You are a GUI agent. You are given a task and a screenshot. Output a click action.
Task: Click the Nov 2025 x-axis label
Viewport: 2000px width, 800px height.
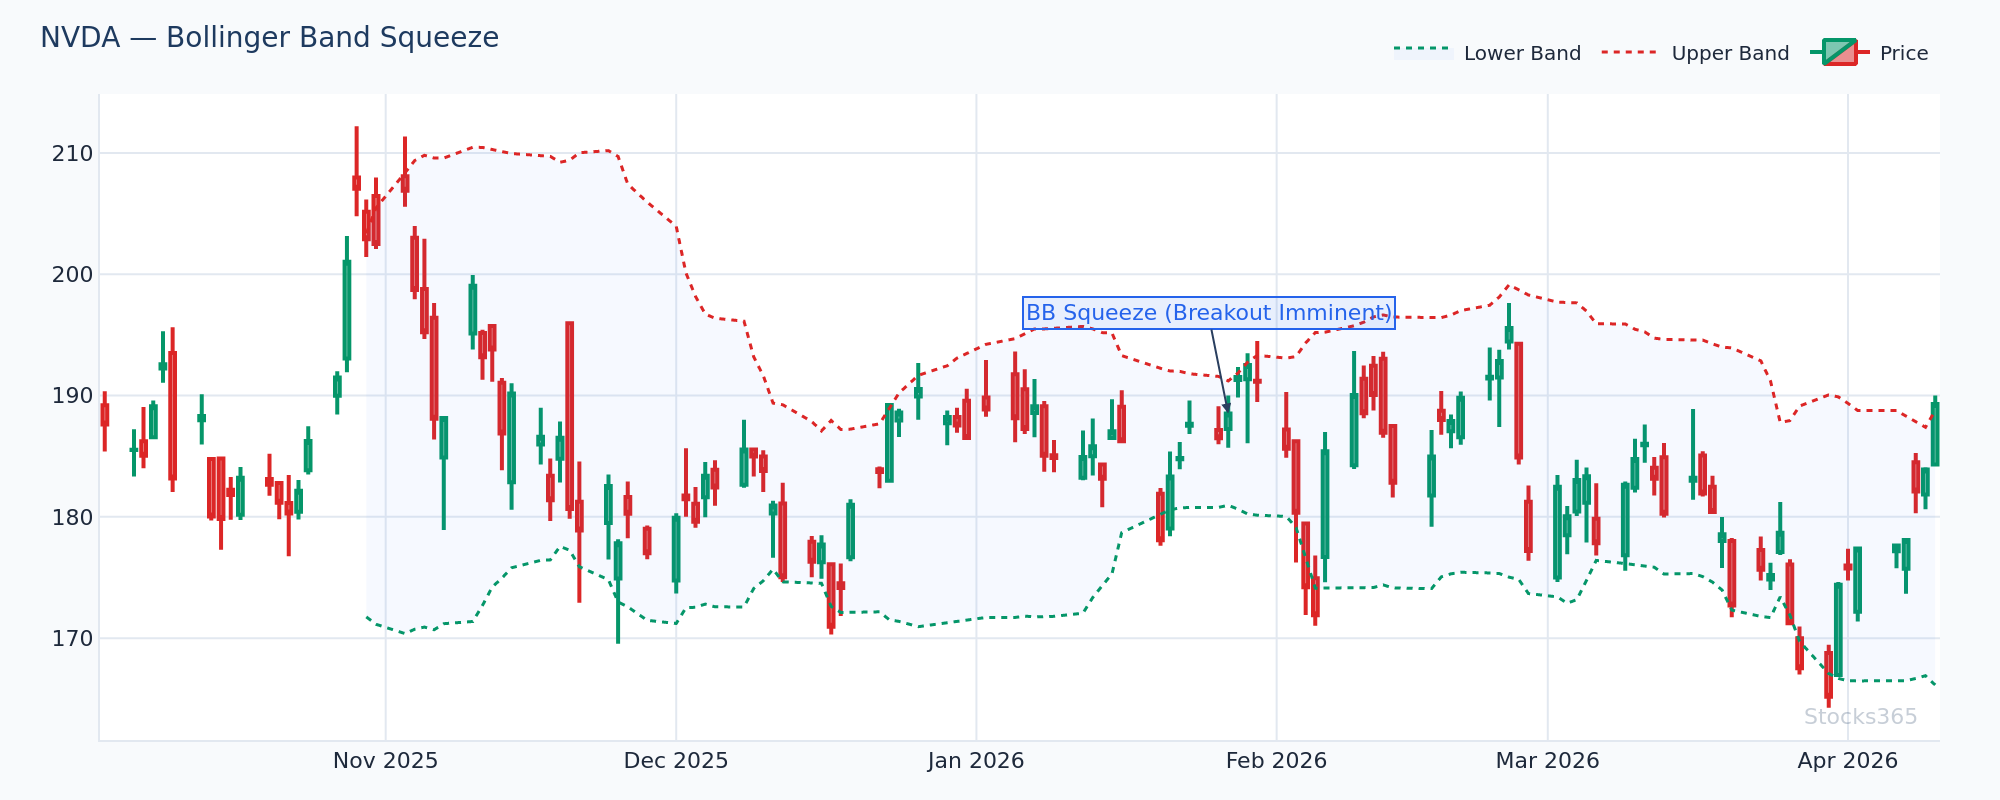click(385, 761)
